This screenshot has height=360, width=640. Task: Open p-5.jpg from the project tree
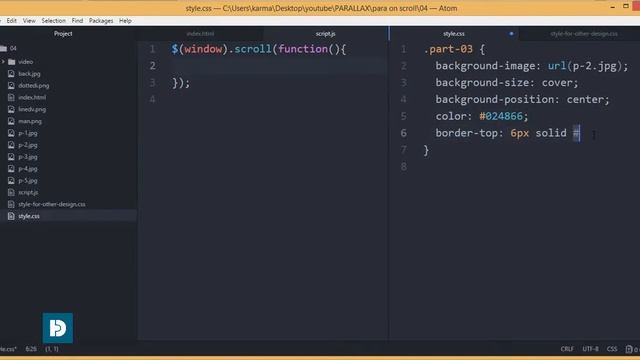(28, 180)
